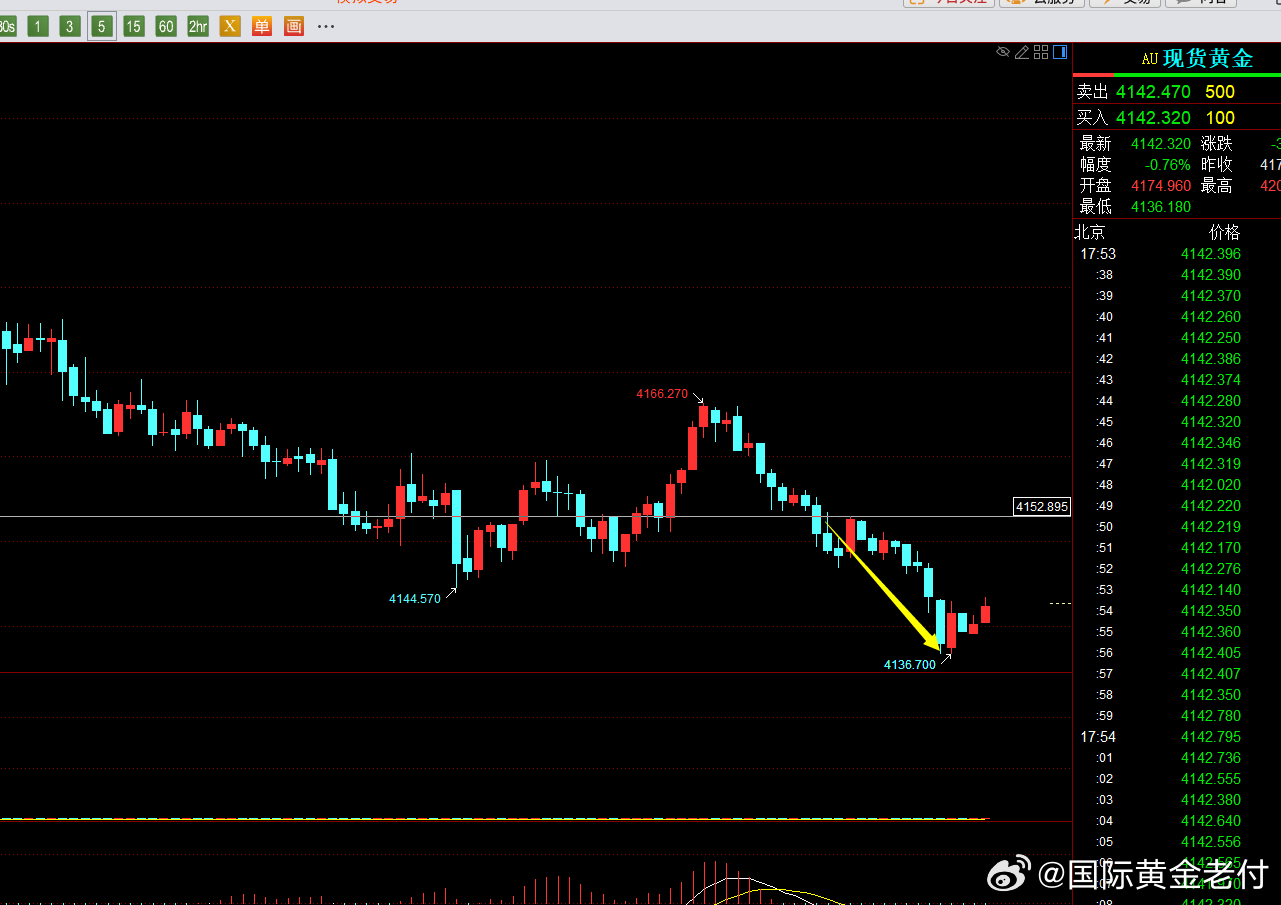
Task: Click the 最低 low price 4136.180
Action: [1161, 207]
